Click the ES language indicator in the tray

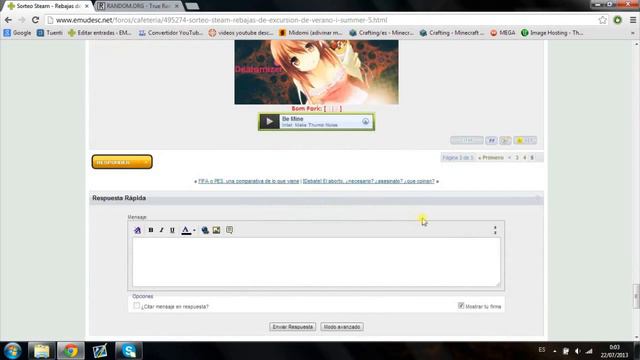(x=542, y=350)
